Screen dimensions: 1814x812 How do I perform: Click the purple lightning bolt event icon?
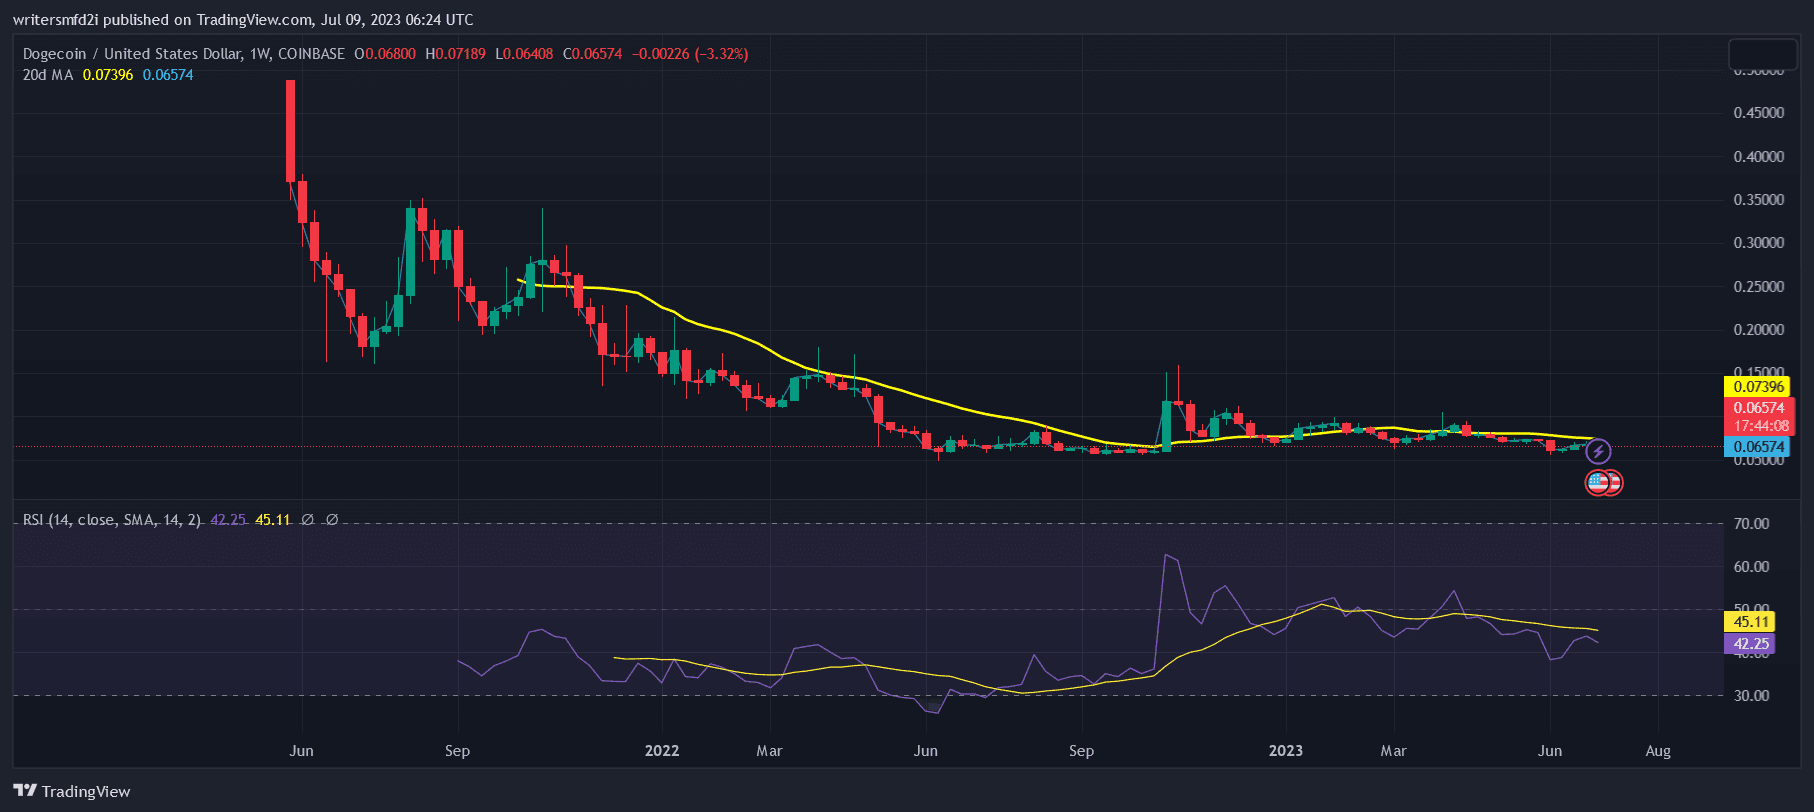[x=1598, y=452]
